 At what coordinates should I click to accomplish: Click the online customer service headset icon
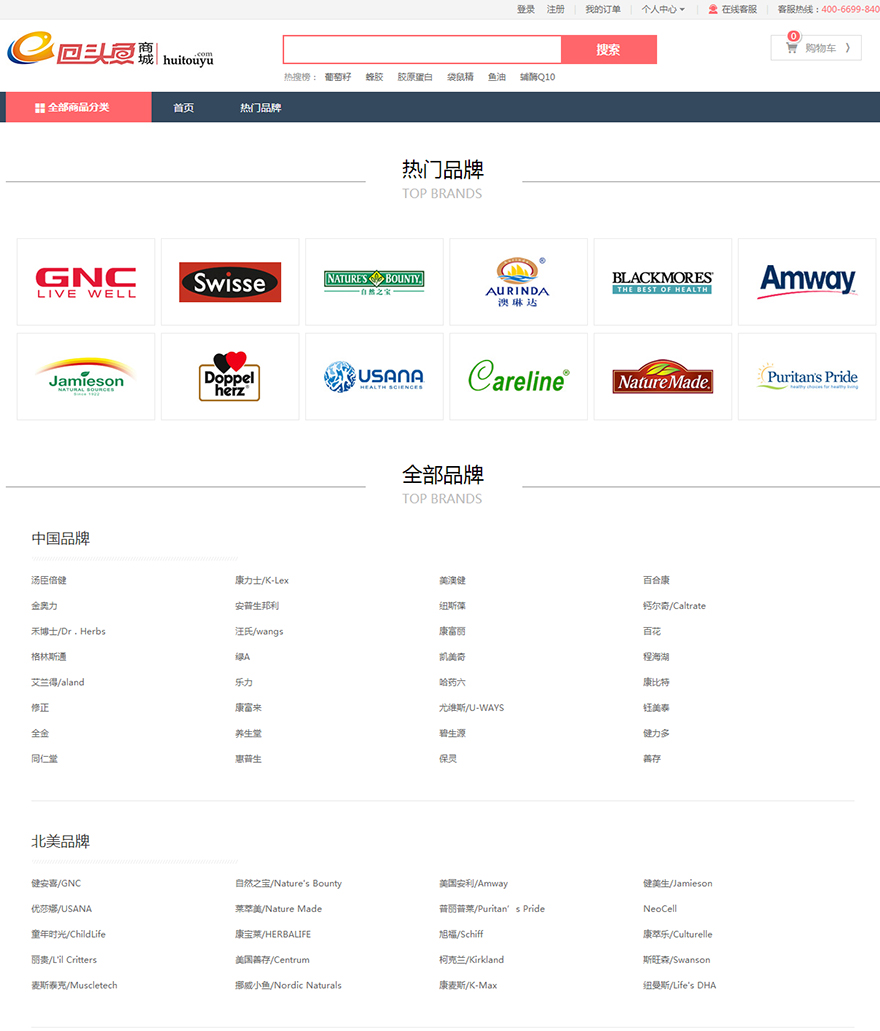point(713,9)
